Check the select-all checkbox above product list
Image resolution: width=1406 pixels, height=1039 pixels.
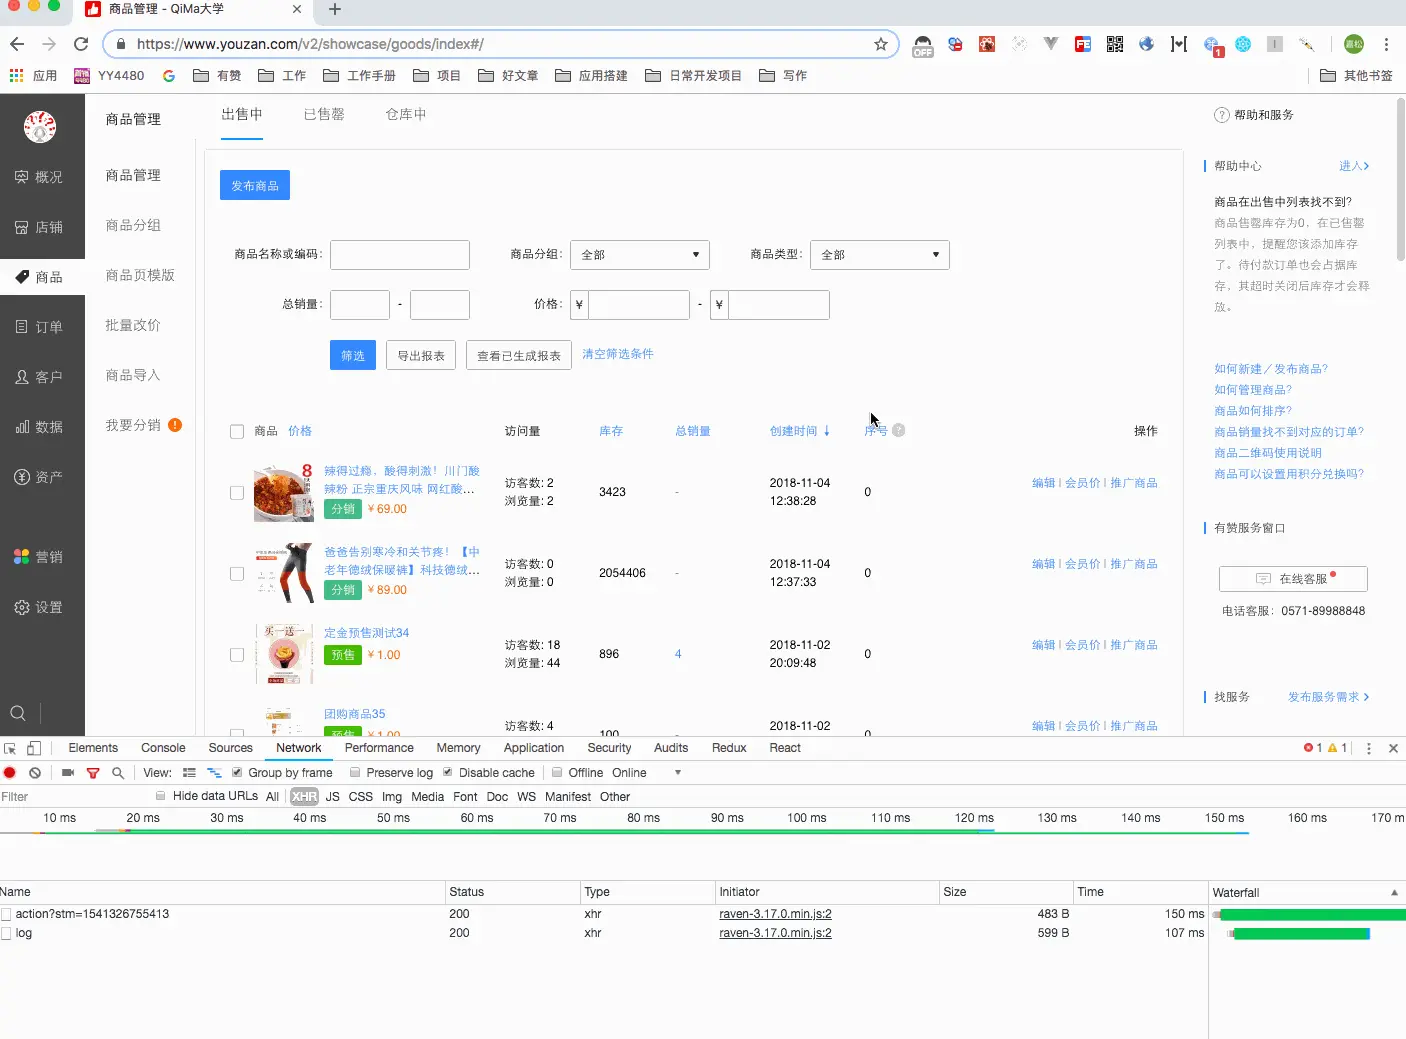[237, 431]
